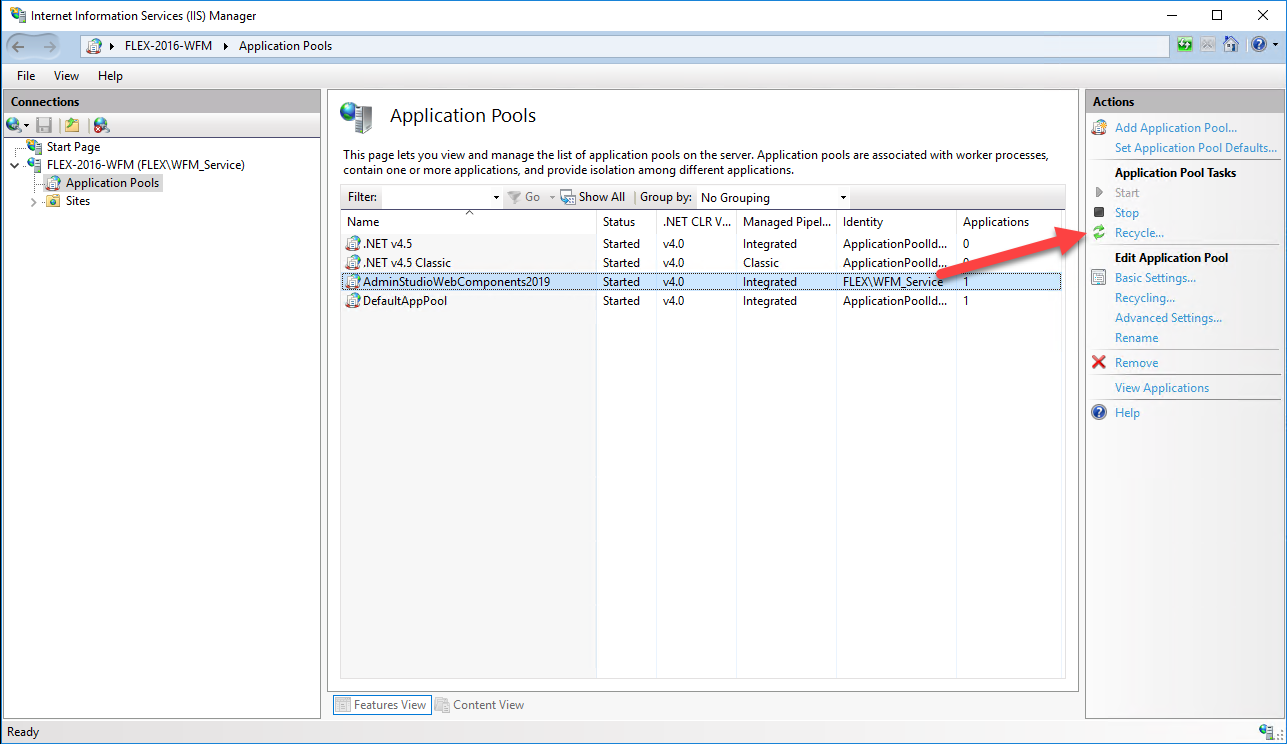Viewport: 1287px width, 744px height.
Task: Select Application Pools in Connections tree
Action: pos(112,183)
